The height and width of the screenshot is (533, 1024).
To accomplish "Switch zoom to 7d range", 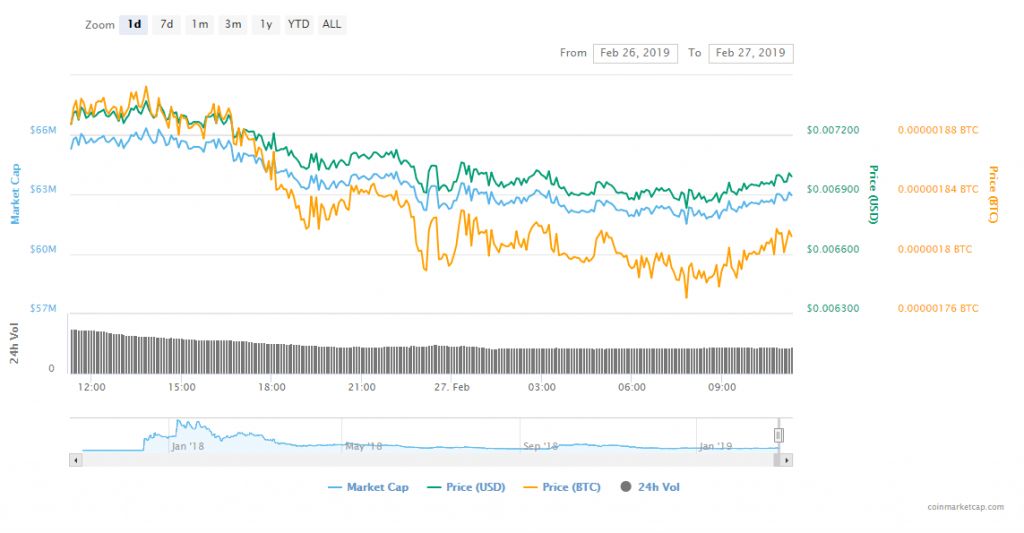I will pos(167,25).
